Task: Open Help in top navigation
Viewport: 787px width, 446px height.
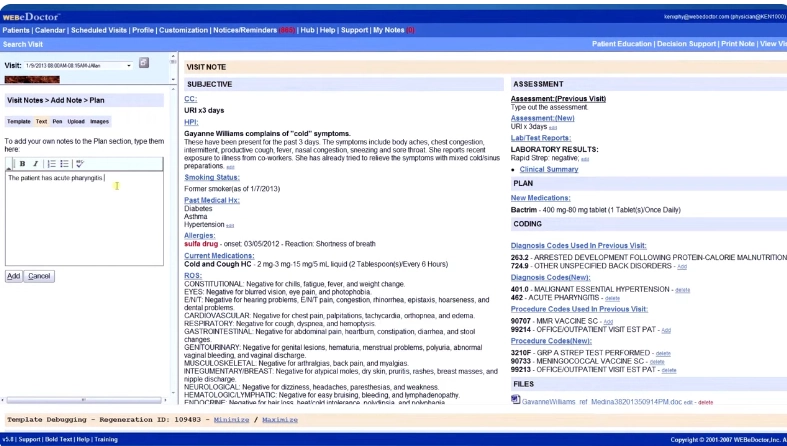Action: [x=327, y=30]
